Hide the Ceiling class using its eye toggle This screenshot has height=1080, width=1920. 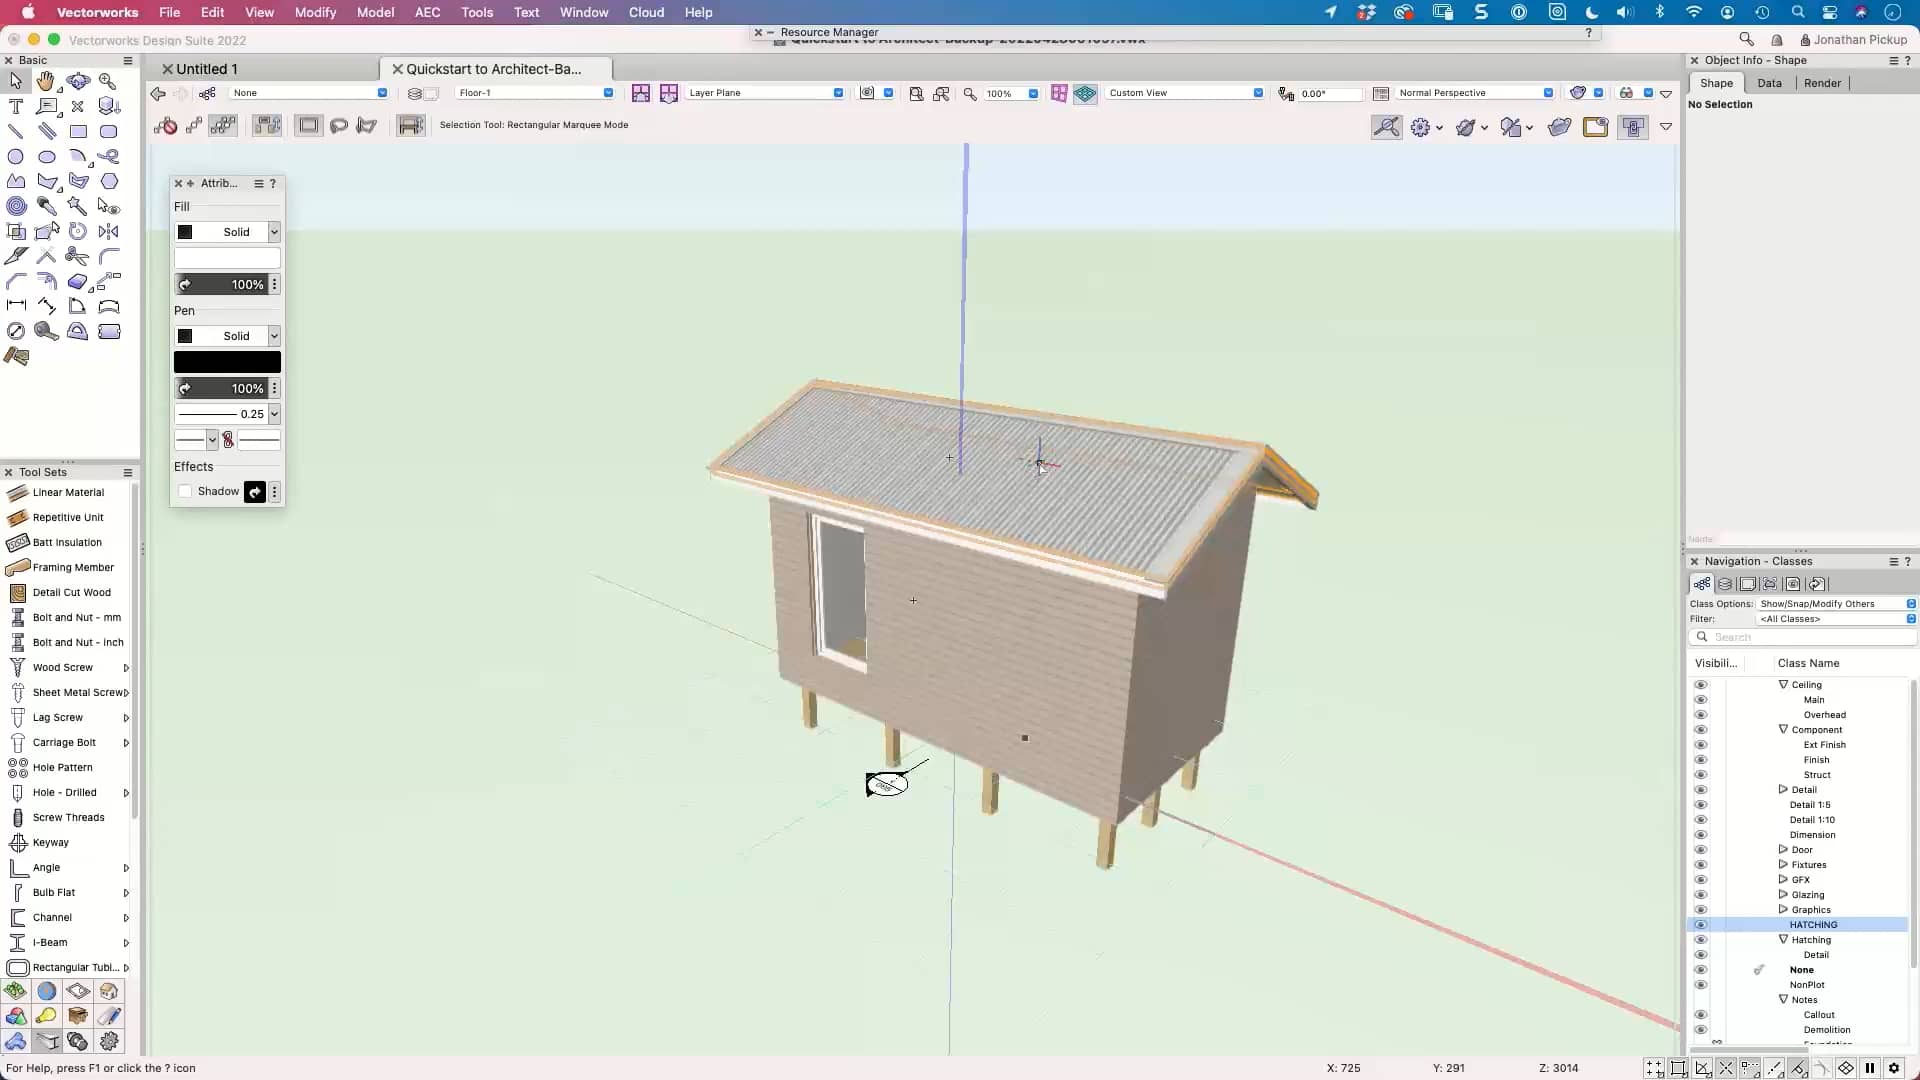coord(1701,684)
